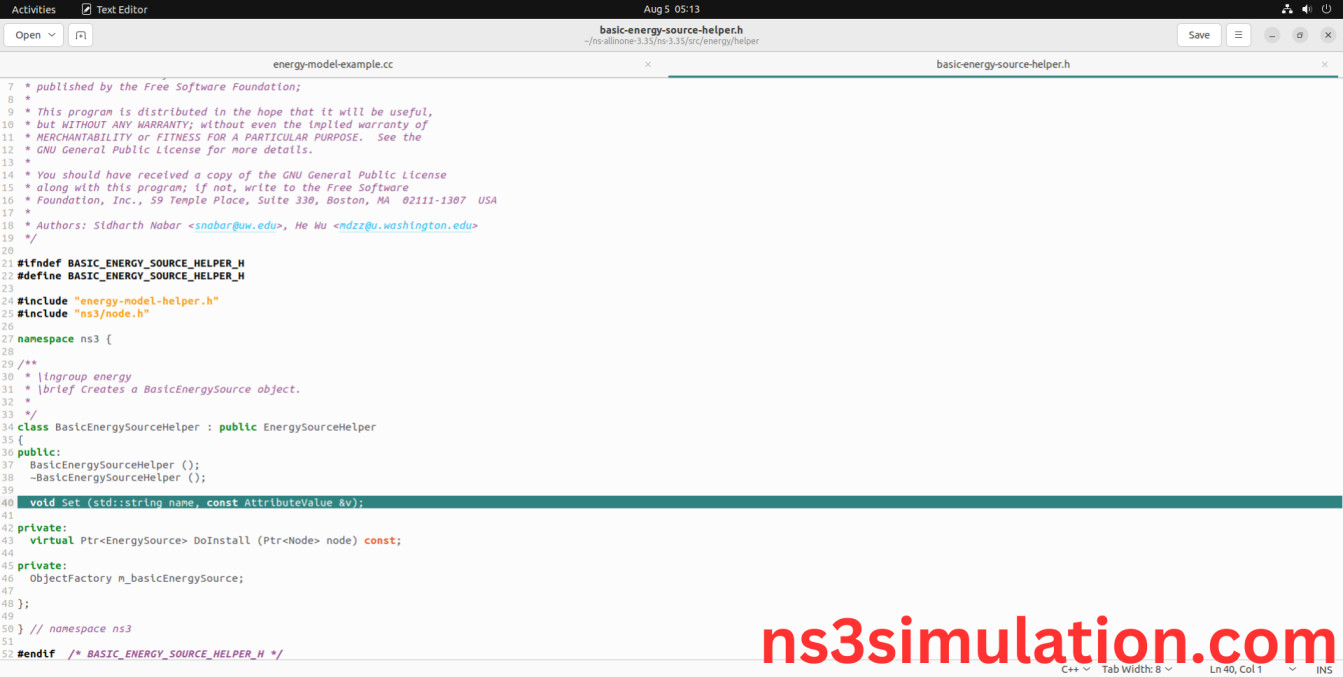Toggle INS insert mode in status bar
Screen dimensions: 1343x677
click(x=1323, y=669)
